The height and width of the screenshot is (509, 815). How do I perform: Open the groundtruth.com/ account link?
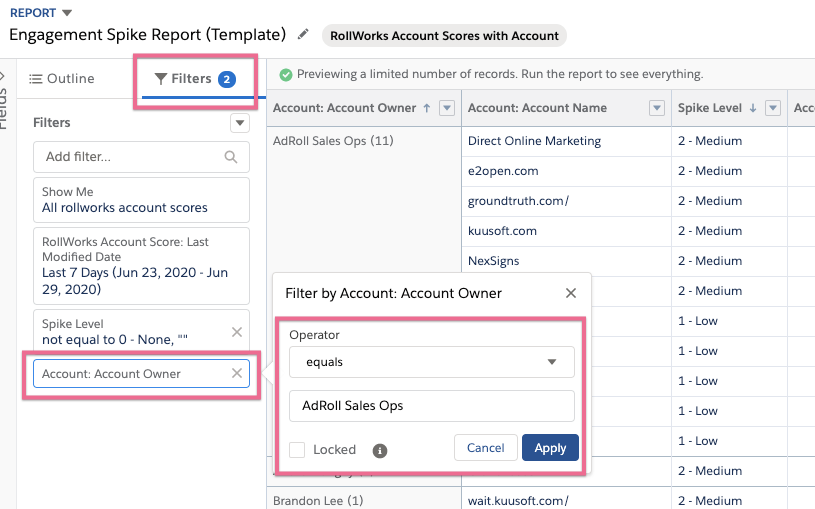click(518, 201)
